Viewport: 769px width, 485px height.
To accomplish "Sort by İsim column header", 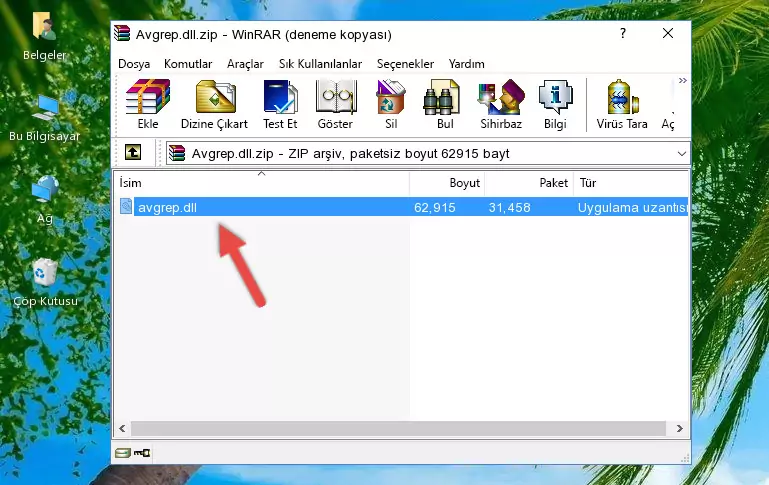I will point(262,183).
